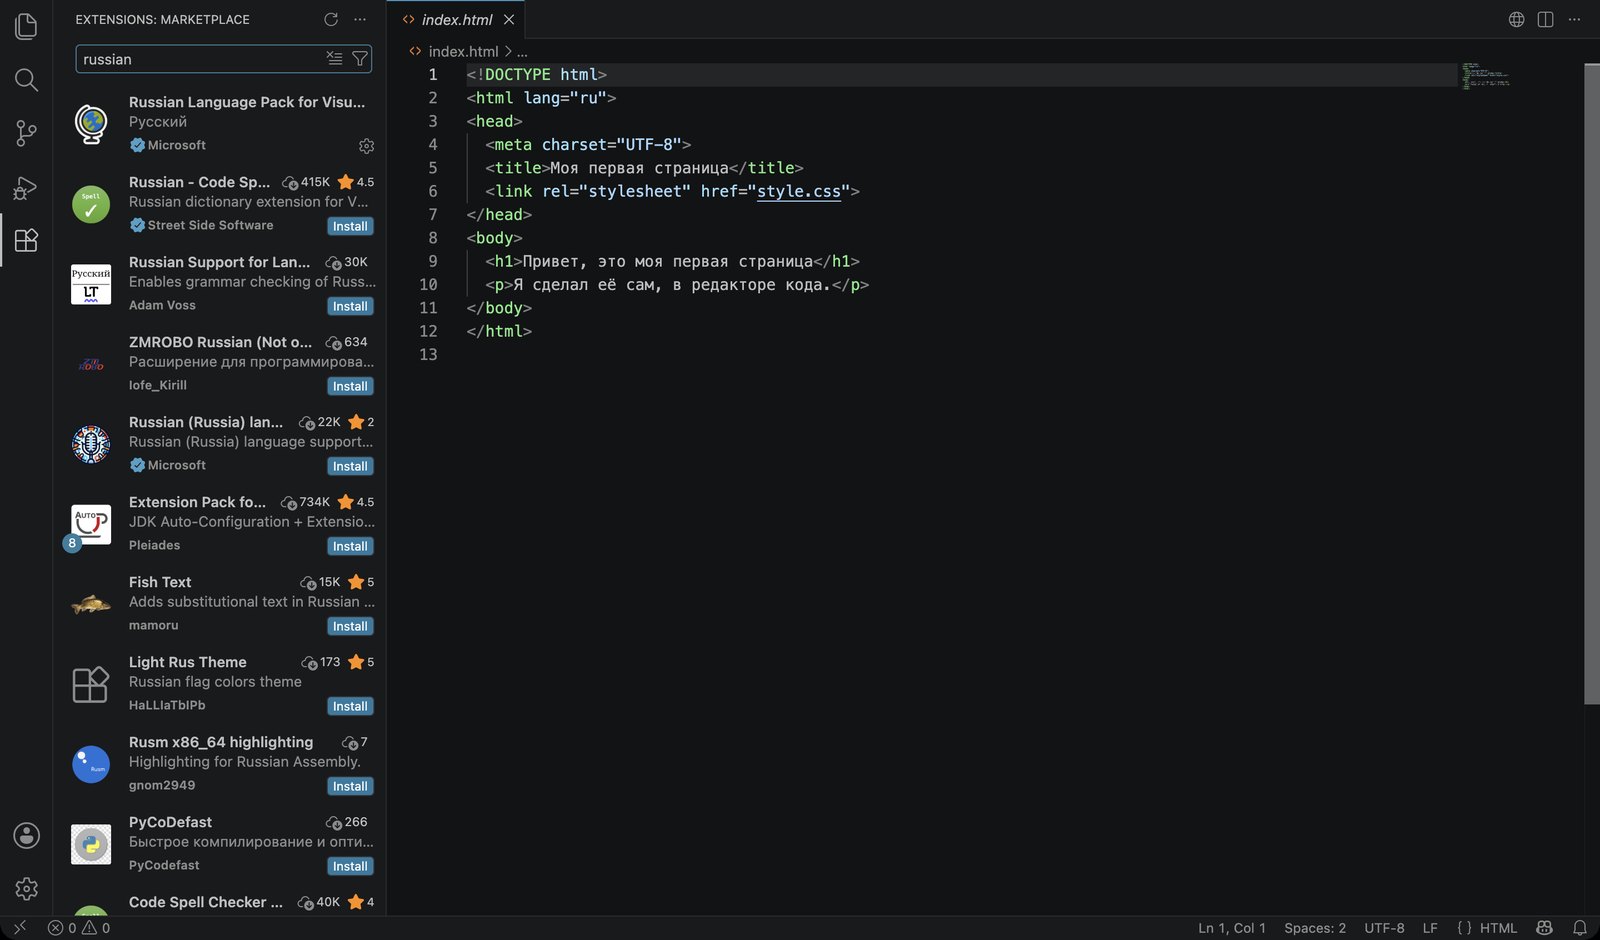
Task: Install the PyCoDefast extension
Action: [350, 866]
